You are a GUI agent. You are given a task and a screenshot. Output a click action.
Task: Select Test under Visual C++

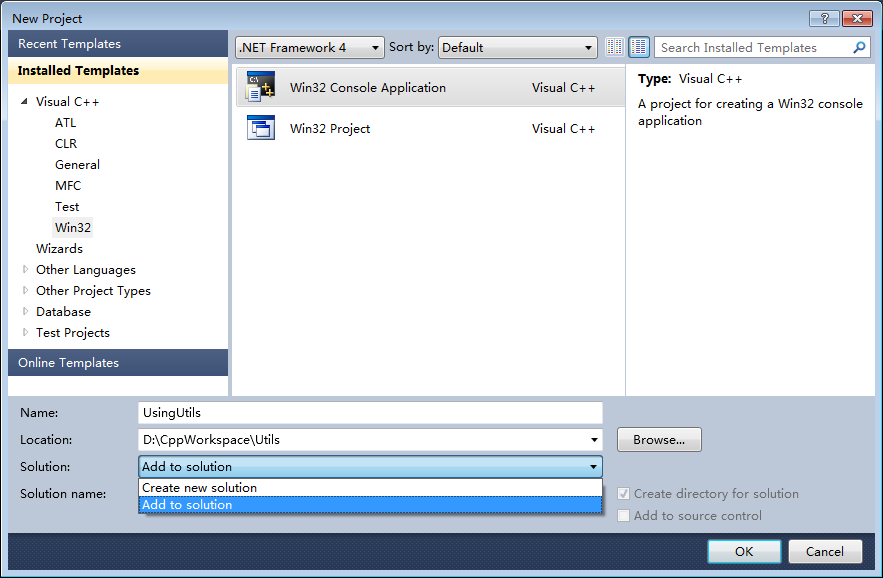[67, 207]
